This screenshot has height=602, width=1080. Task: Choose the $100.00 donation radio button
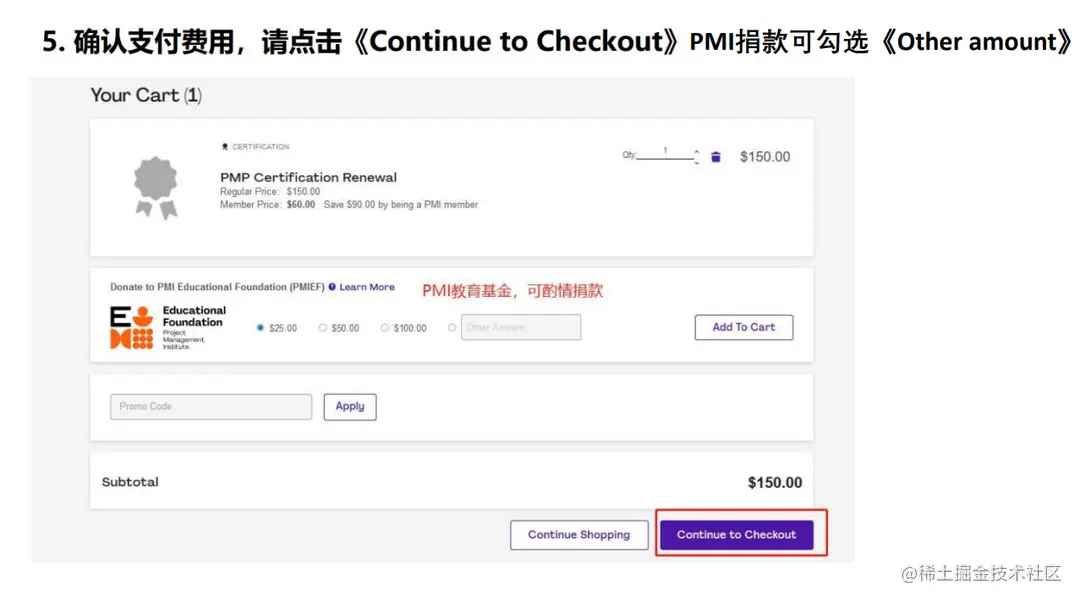click(x=384, y=328)
